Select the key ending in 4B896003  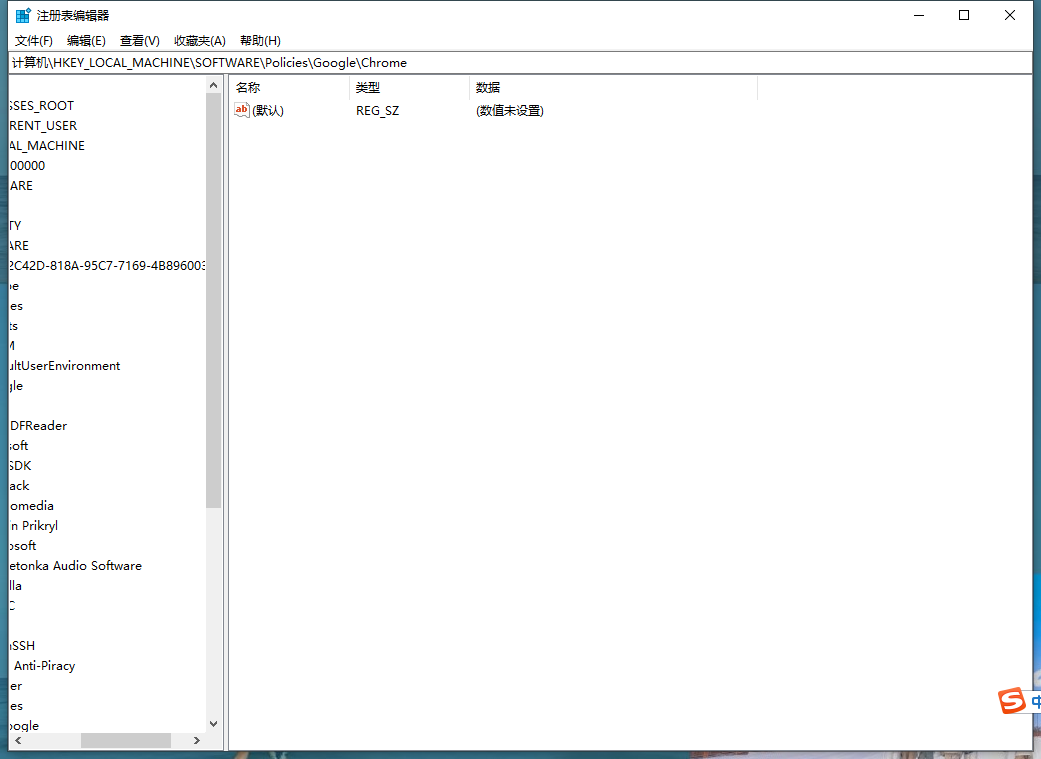pos(108,266)
